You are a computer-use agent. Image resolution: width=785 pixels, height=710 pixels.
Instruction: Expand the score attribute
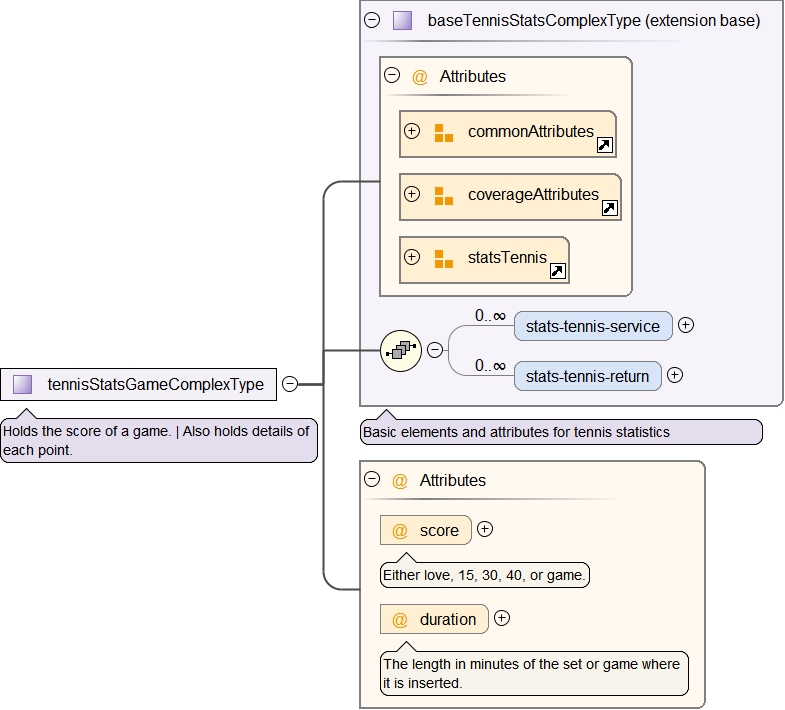485,529
